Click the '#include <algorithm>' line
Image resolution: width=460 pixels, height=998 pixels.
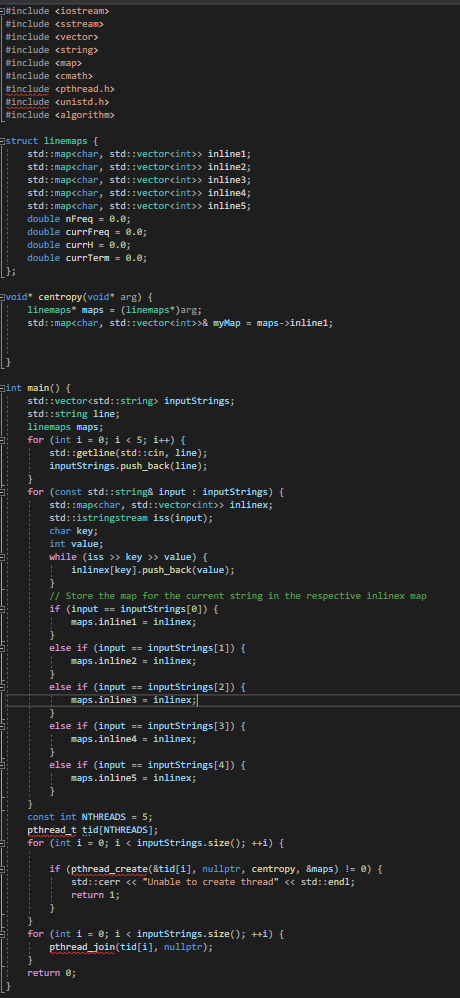click(60, 115)
